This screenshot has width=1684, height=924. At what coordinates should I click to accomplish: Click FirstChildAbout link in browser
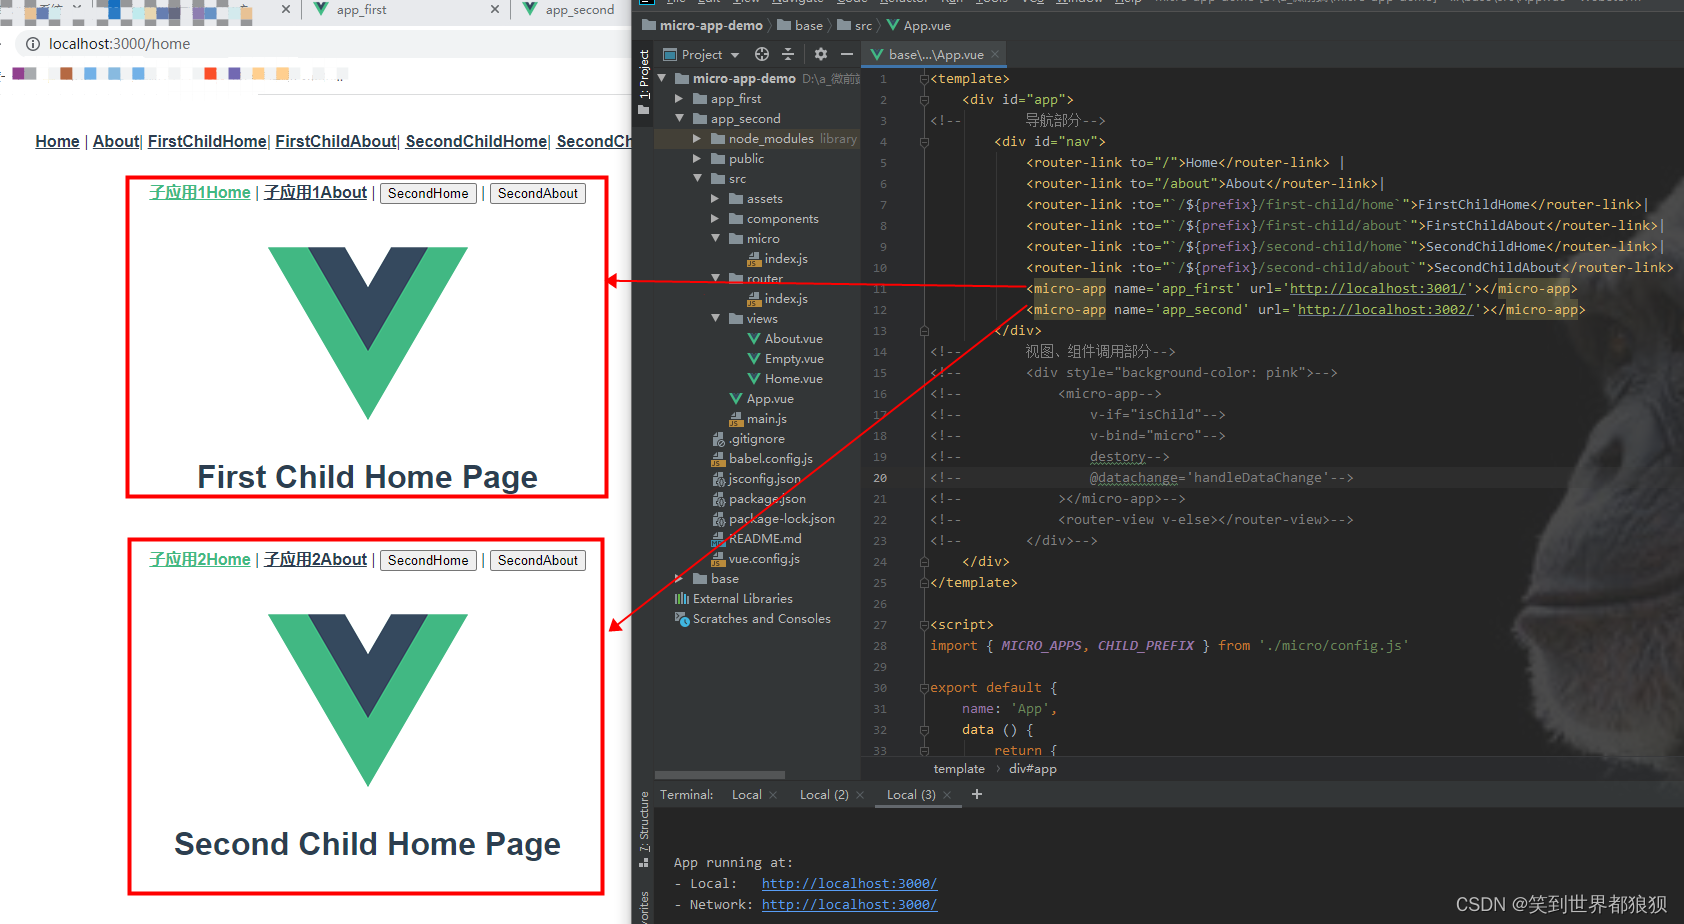[x=336, y=142]
